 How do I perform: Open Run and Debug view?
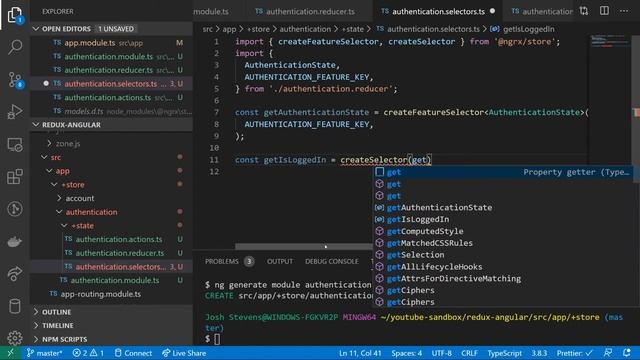15,112
